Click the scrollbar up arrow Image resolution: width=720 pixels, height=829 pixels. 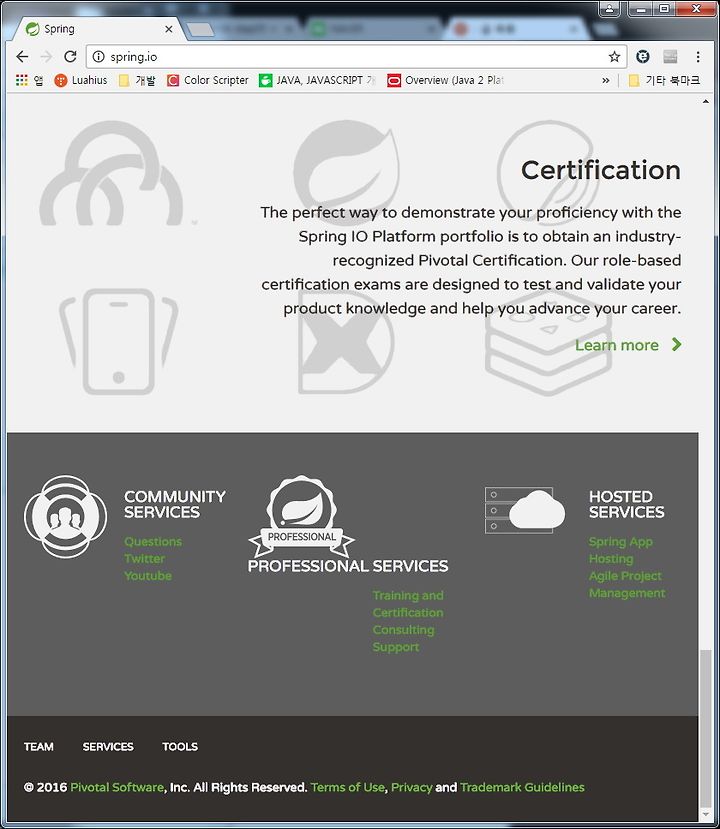pyautogui.click(x=705, y=101)
